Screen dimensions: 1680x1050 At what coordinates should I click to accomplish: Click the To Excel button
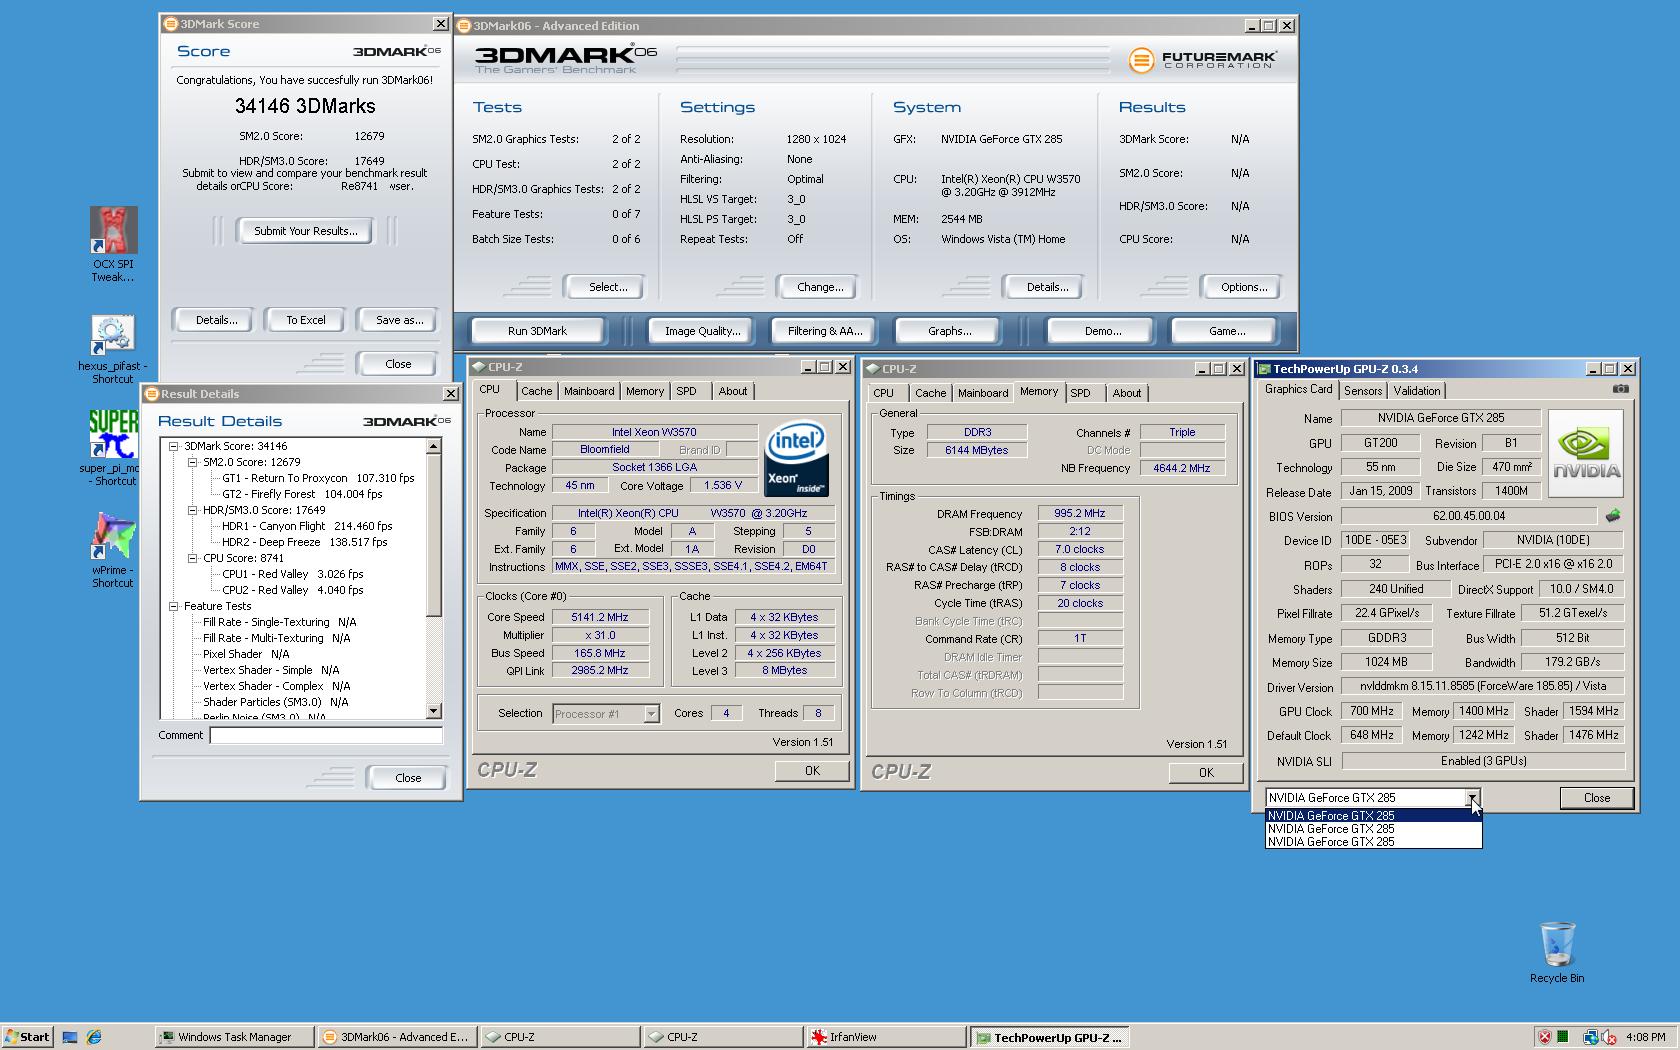pyautogui.click(x=306, y=320)
